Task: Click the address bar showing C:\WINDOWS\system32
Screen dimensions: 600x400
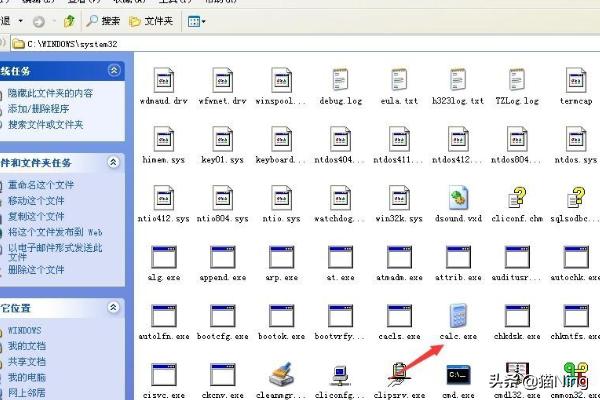Action: [305, 44]
